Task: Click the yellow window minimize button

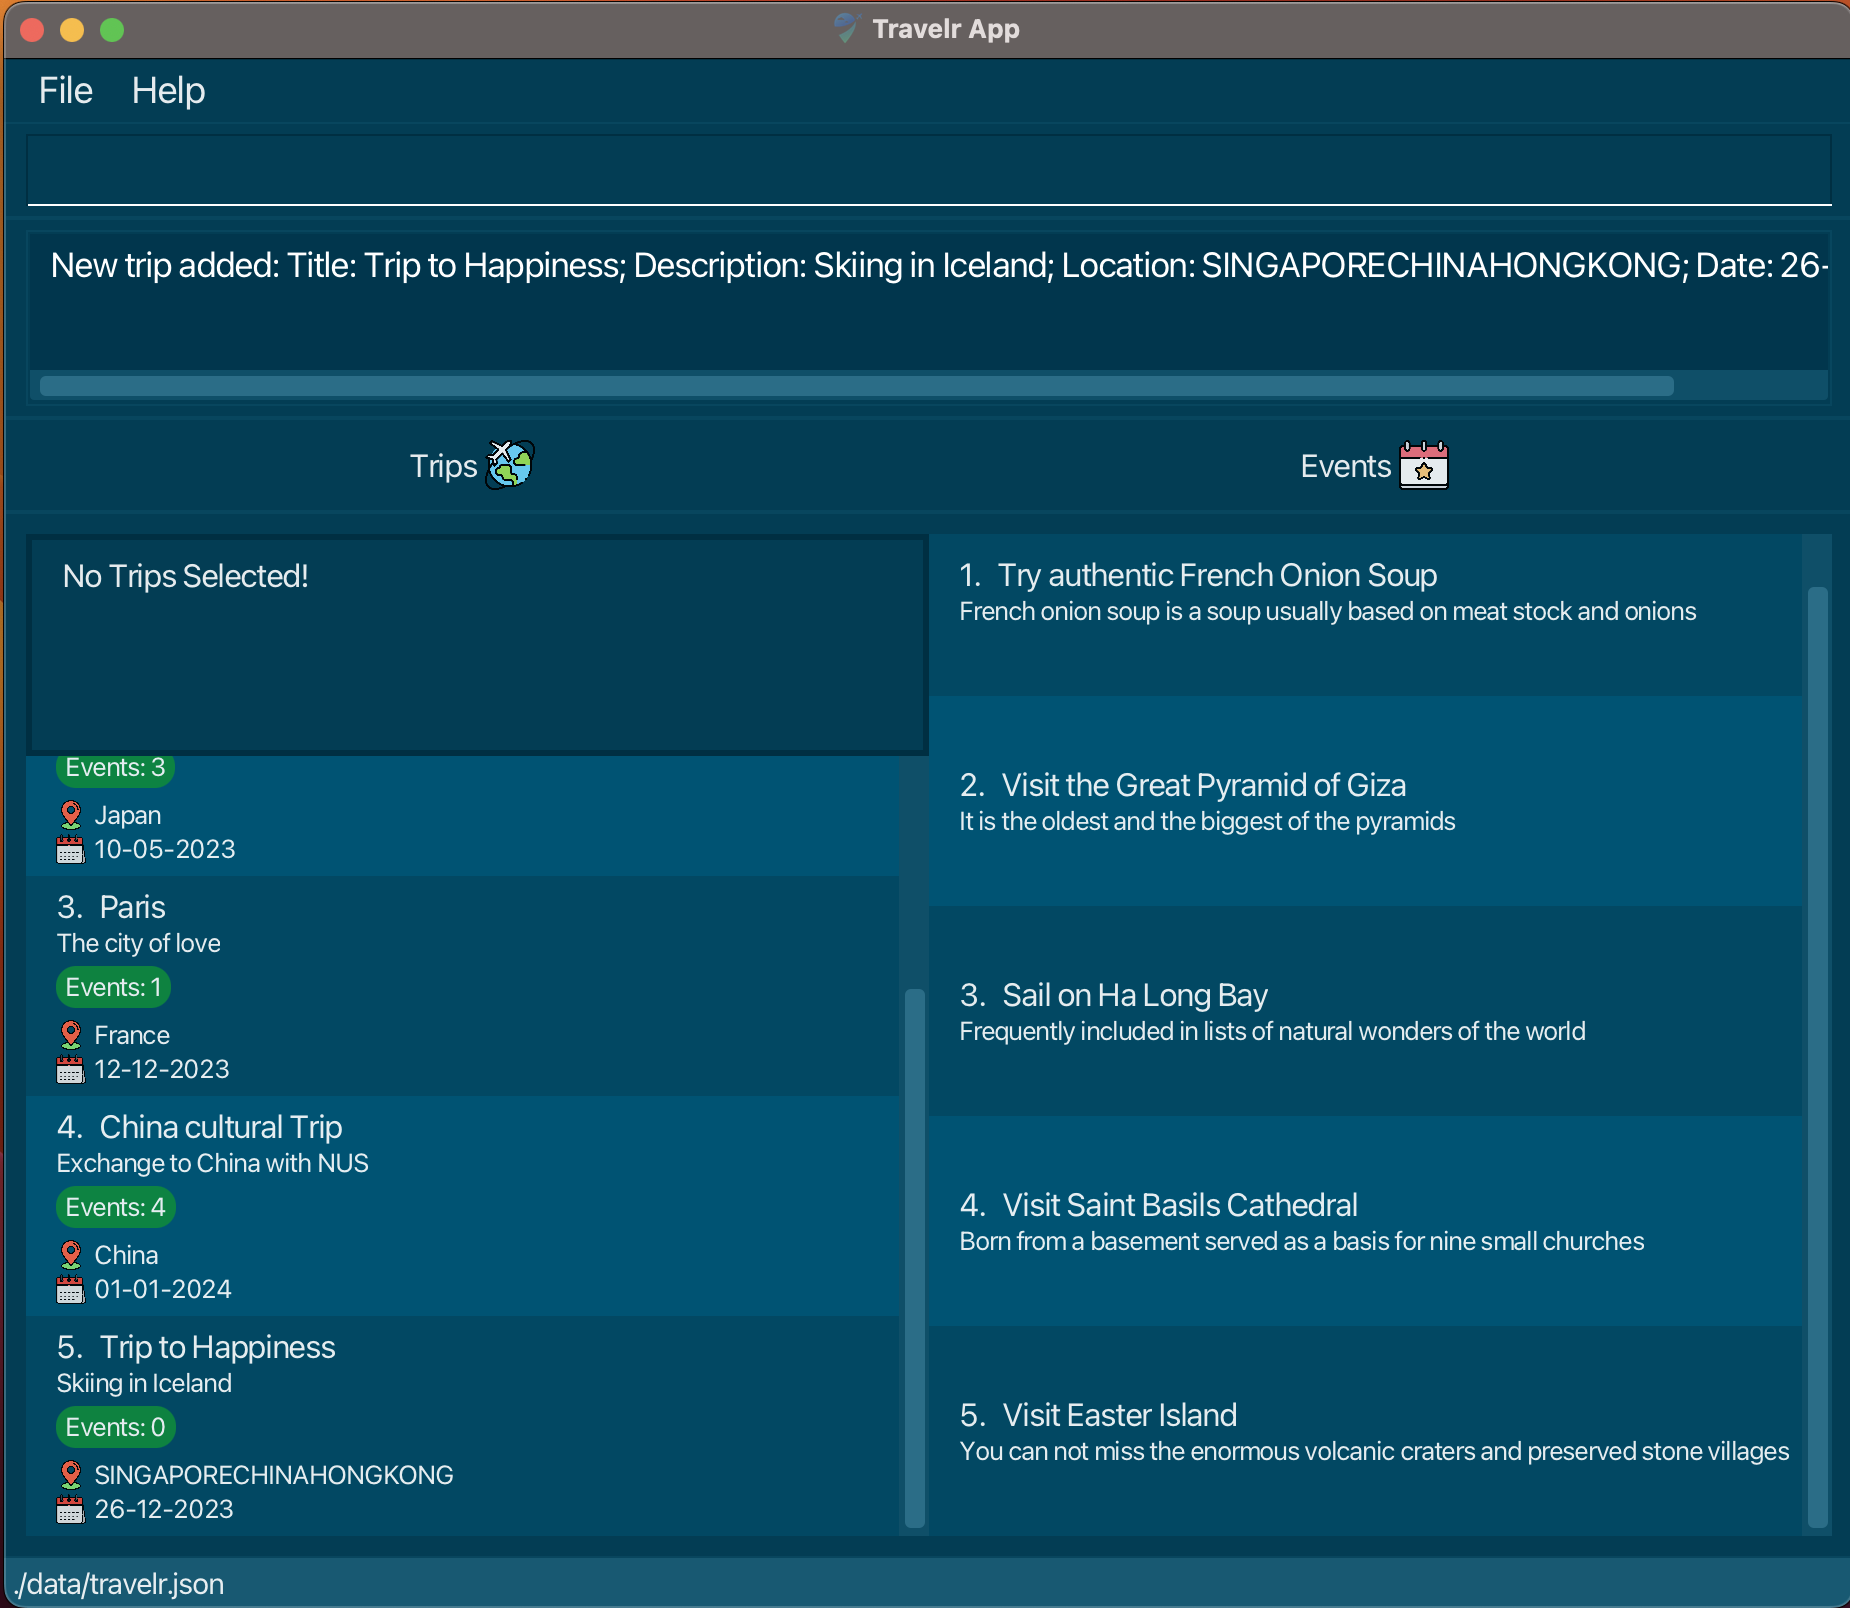Action: [72, 30]
